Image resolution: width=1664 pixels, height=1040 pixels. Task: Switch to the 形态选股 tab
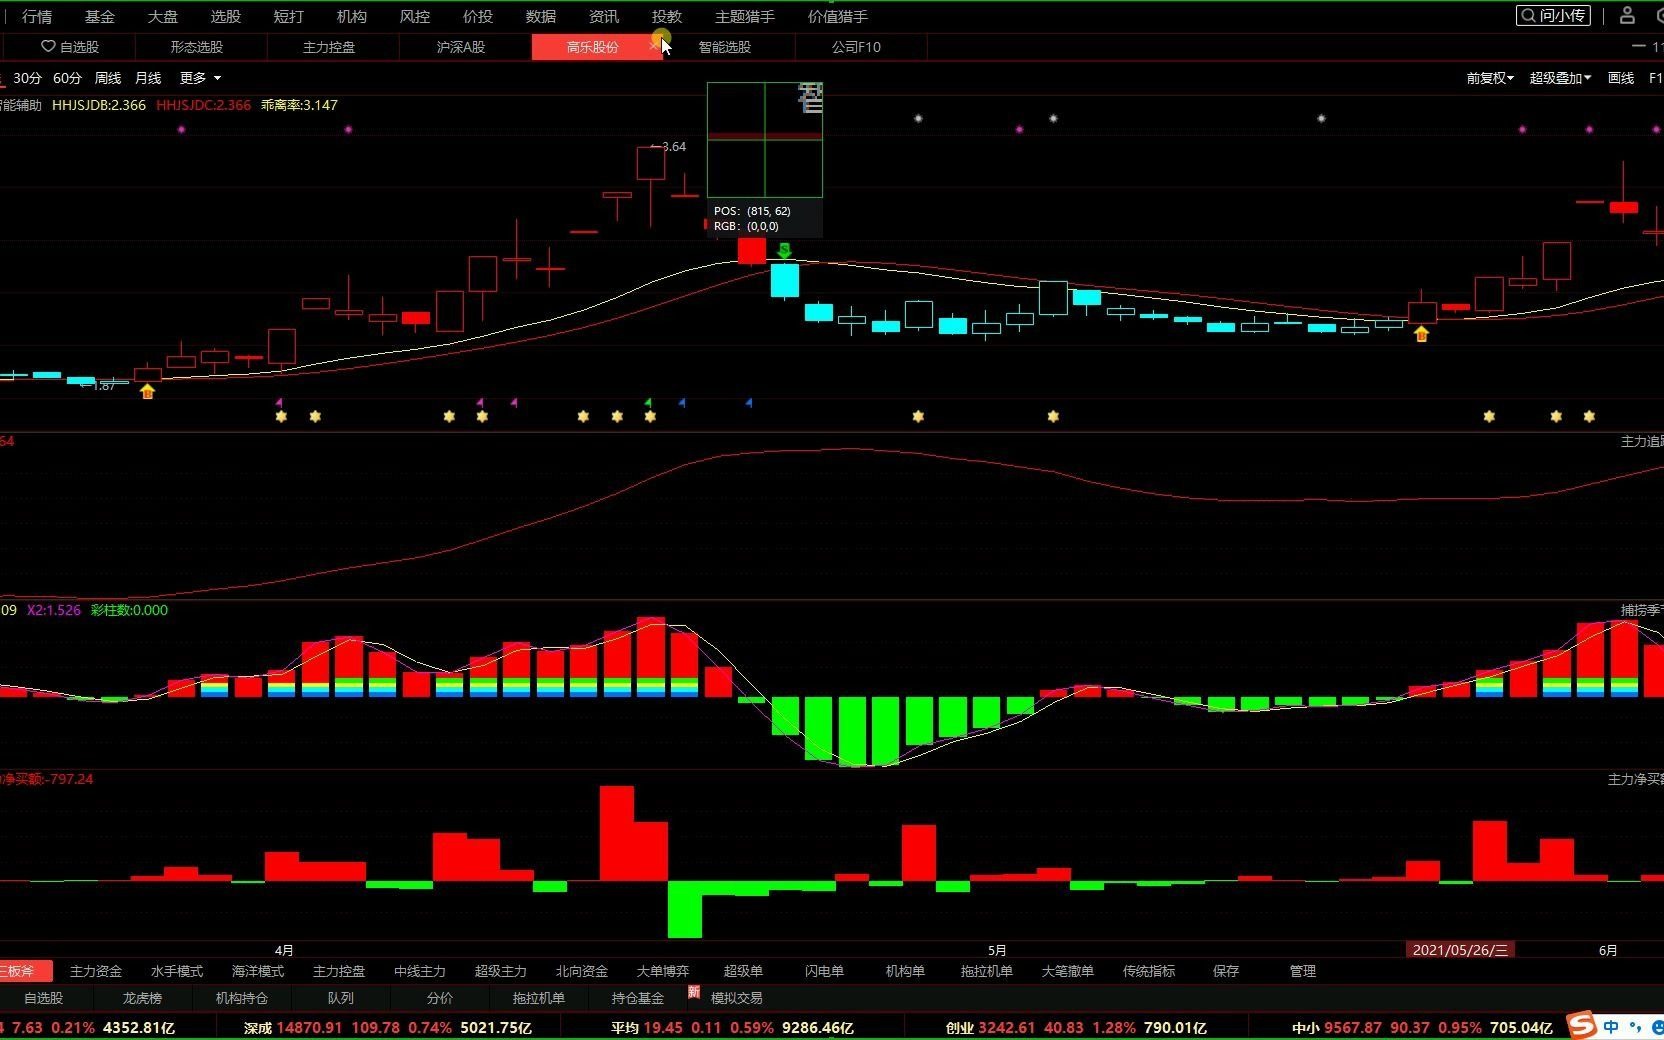[197, 47]
